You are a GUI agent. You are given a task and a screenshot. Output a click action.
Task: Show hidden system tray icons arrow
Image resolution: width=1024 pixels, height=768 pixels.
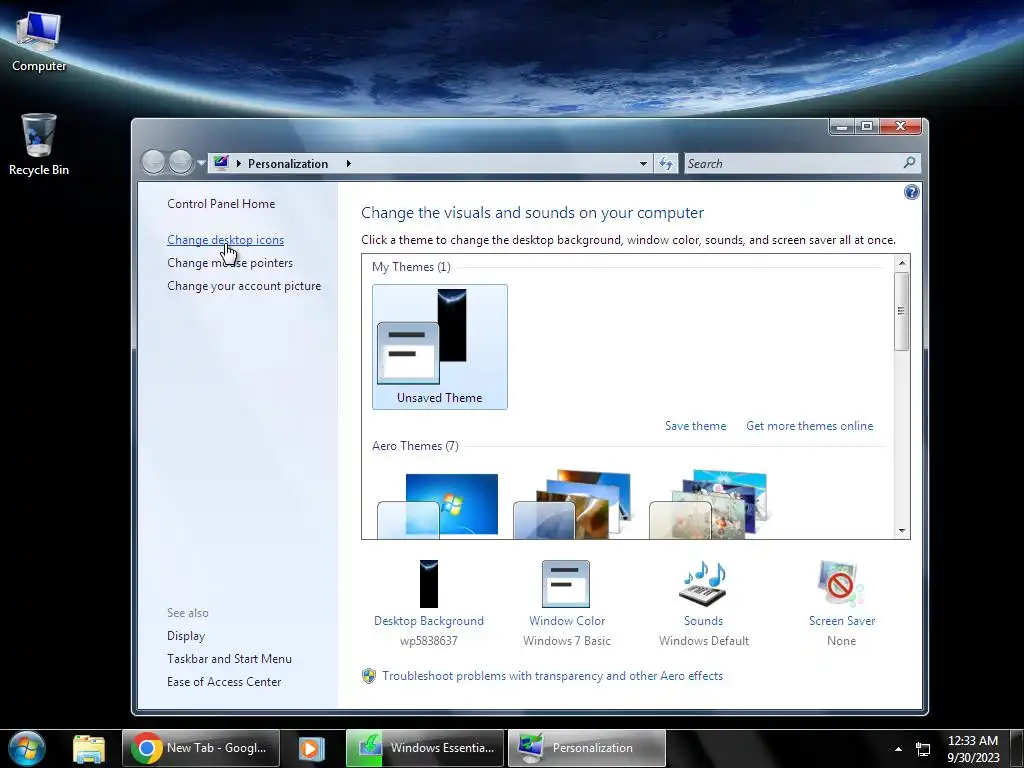point(899,749)
